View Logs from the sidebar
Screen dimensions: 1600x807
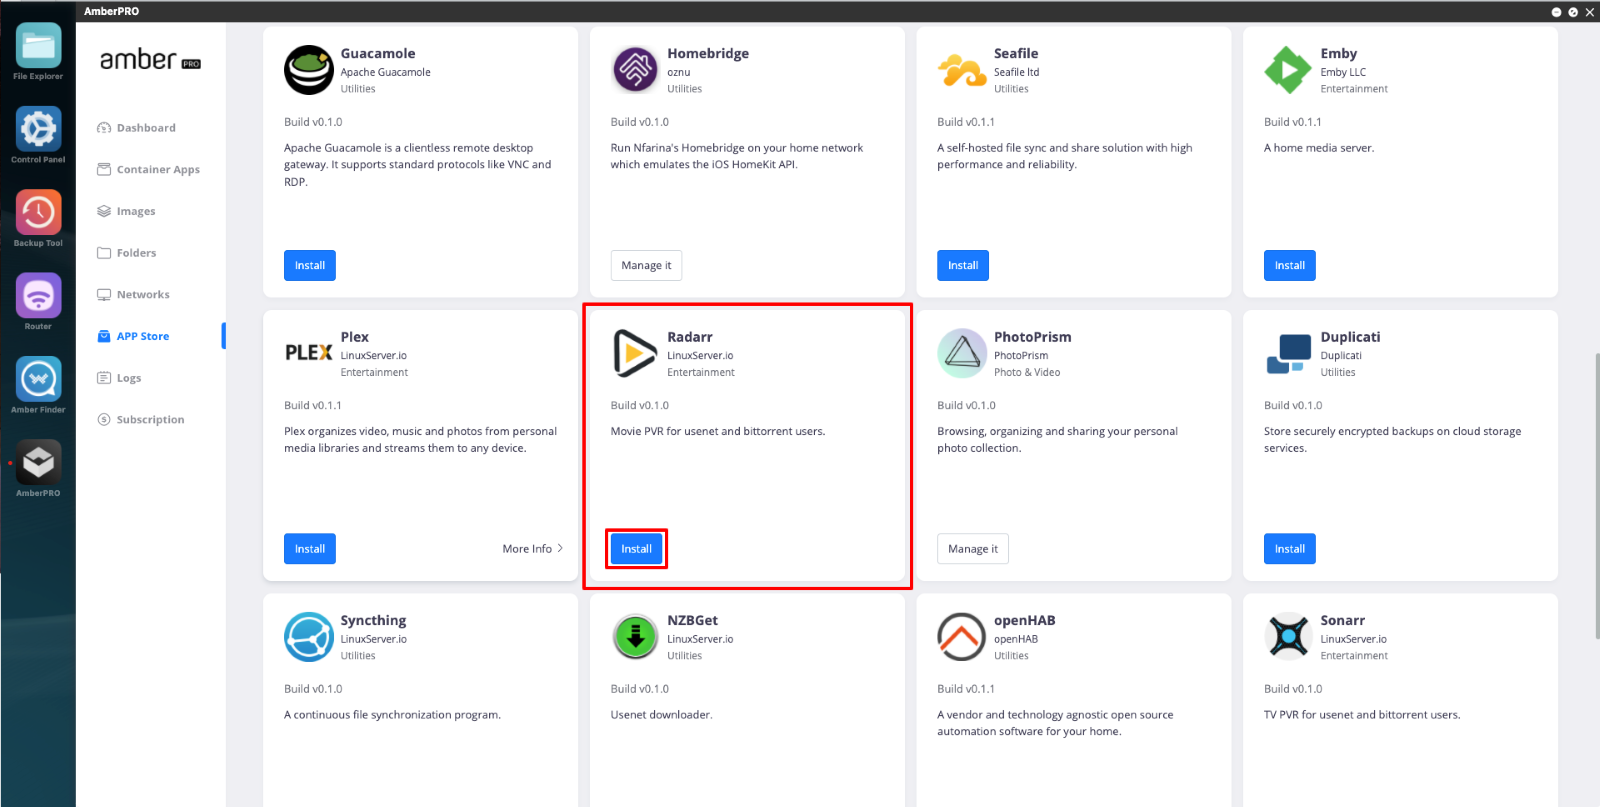[129, 378]
